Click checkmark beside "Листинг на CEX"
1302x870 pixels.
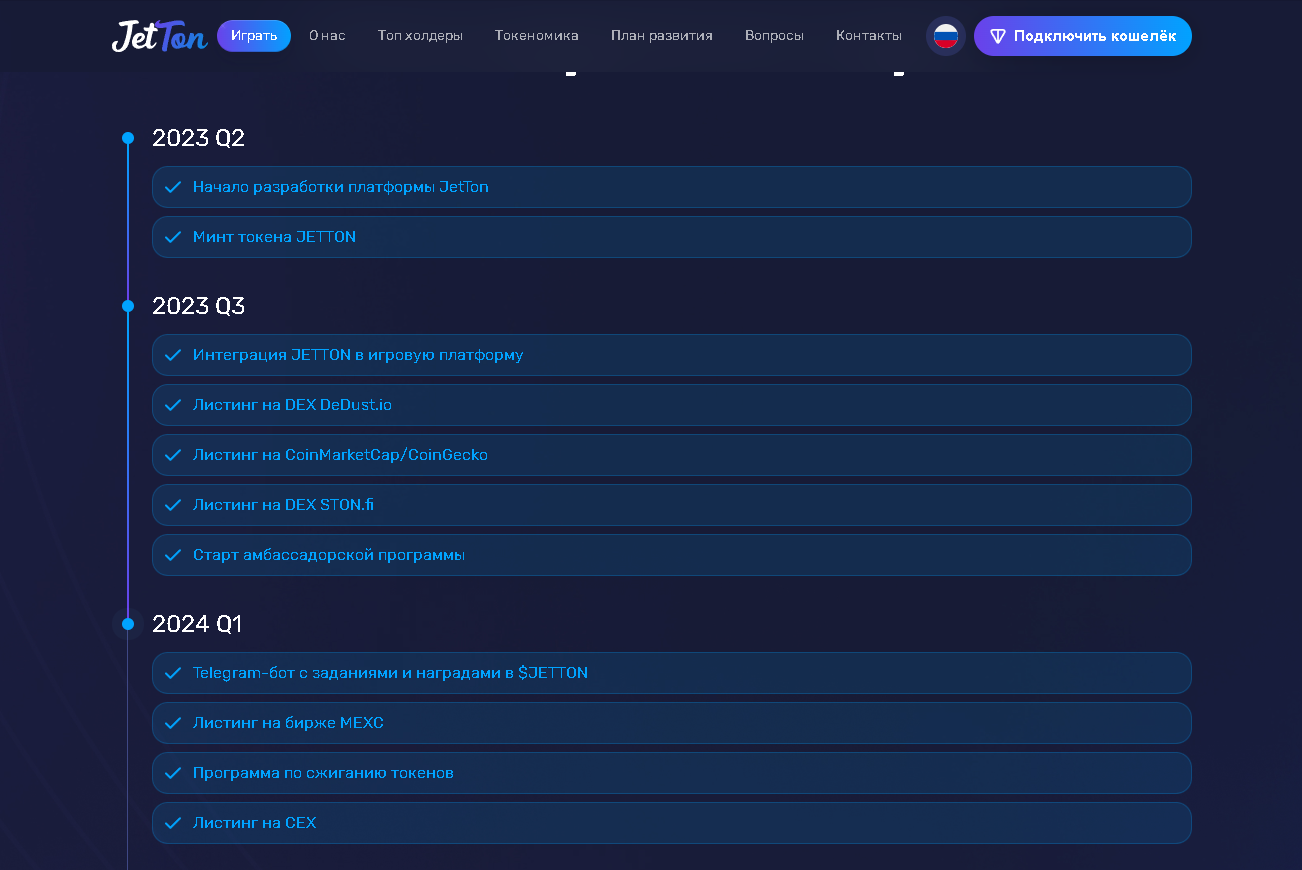pos(173,823)
